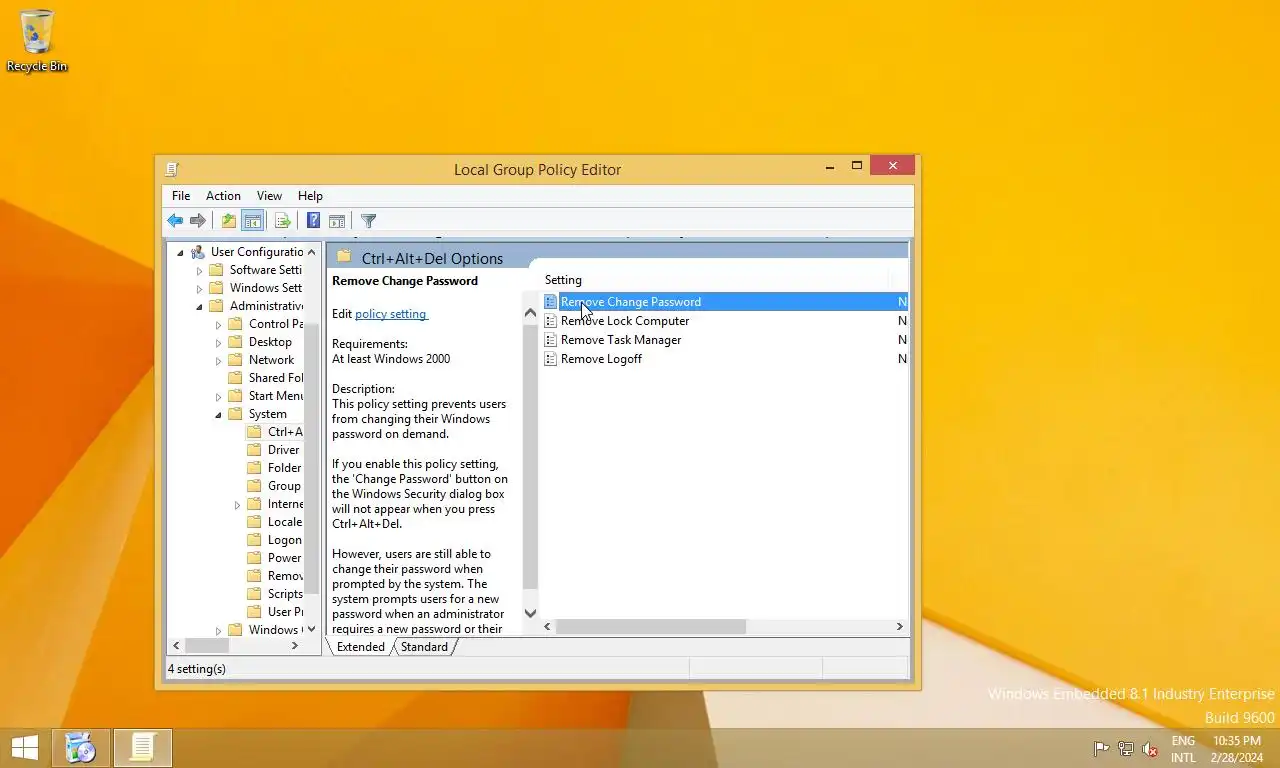
Task: Click description pane scroll up arrow
Action: [530, 314]
